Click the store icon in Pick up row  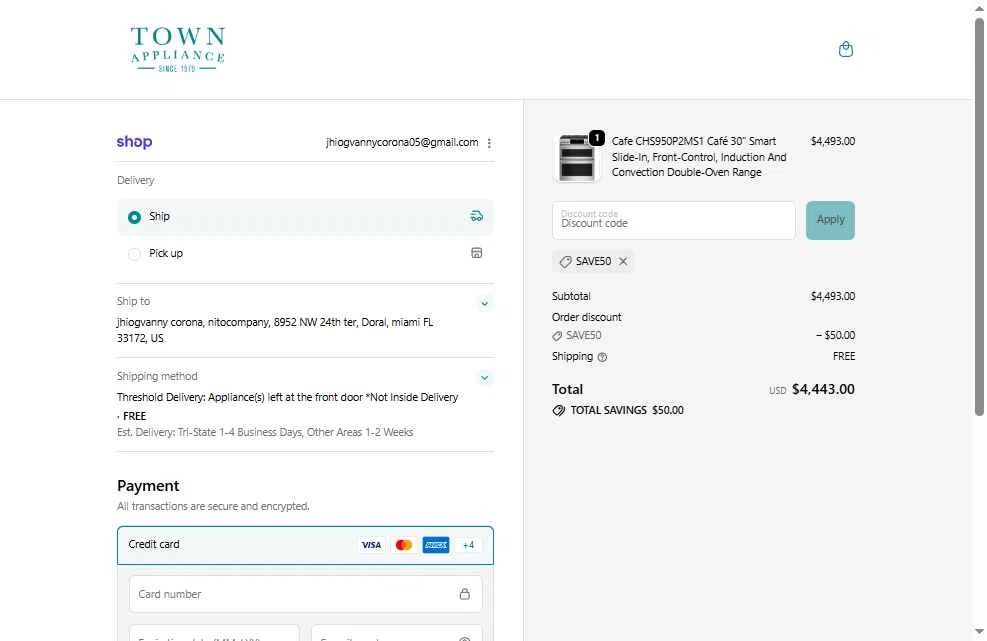pos(477,253)
